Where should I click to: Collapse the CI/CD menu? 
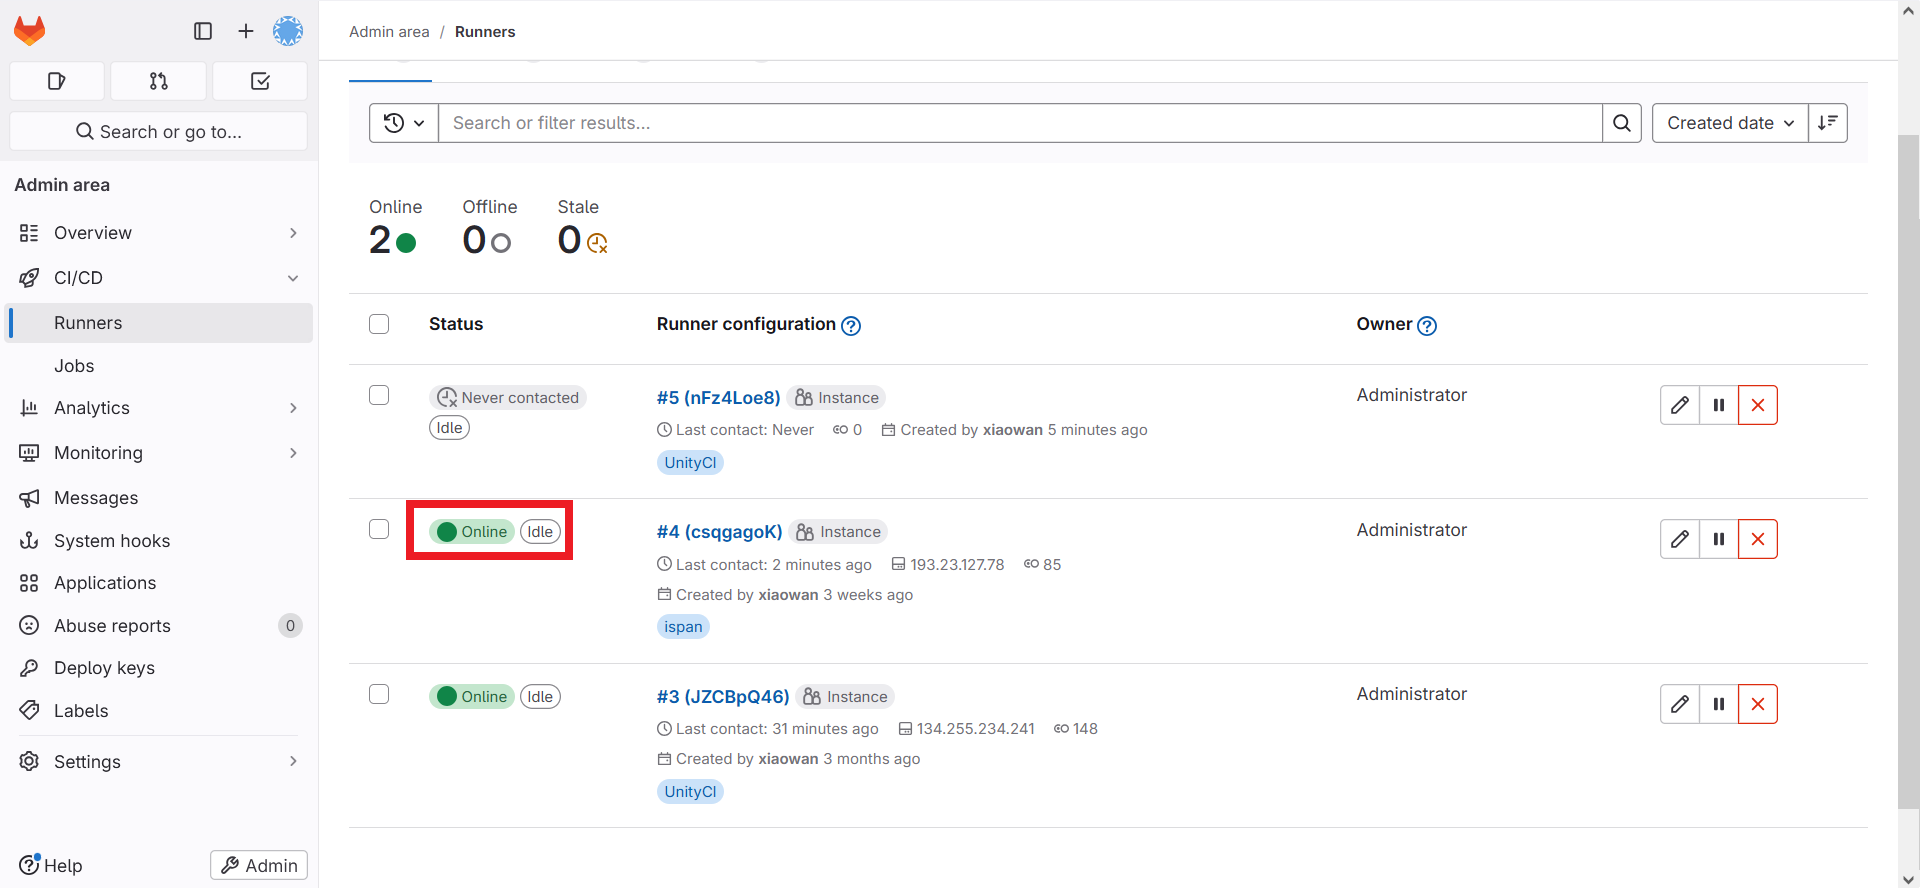coord(159,278)
